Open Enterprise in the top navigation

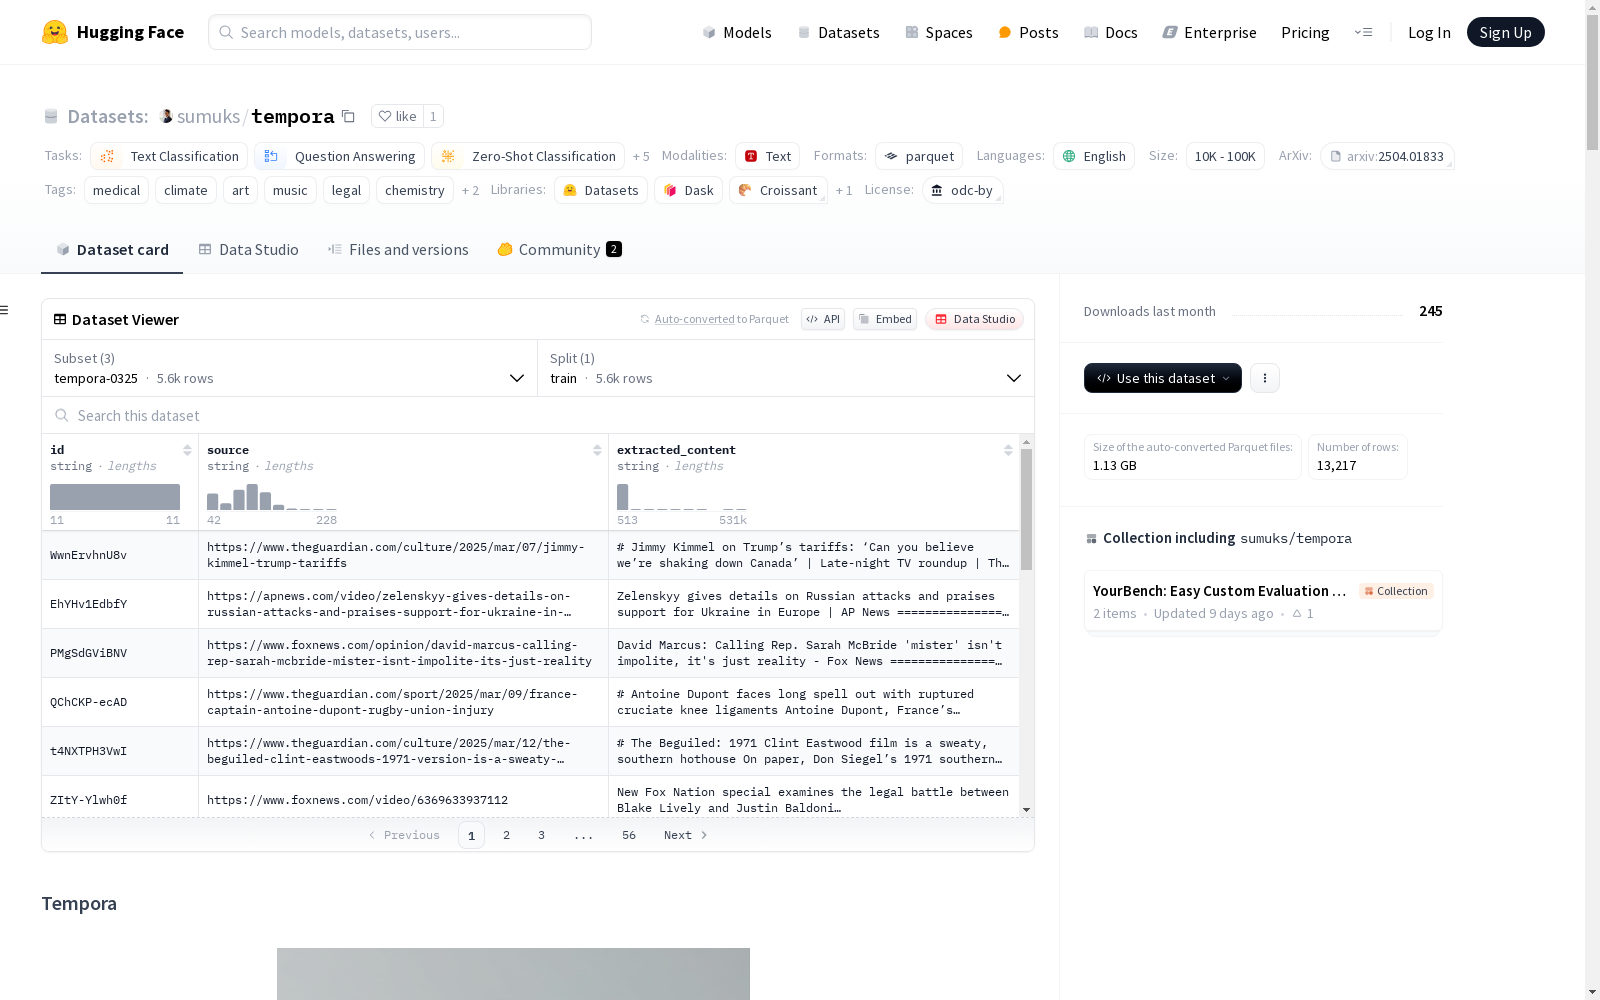coord(1209,32)
